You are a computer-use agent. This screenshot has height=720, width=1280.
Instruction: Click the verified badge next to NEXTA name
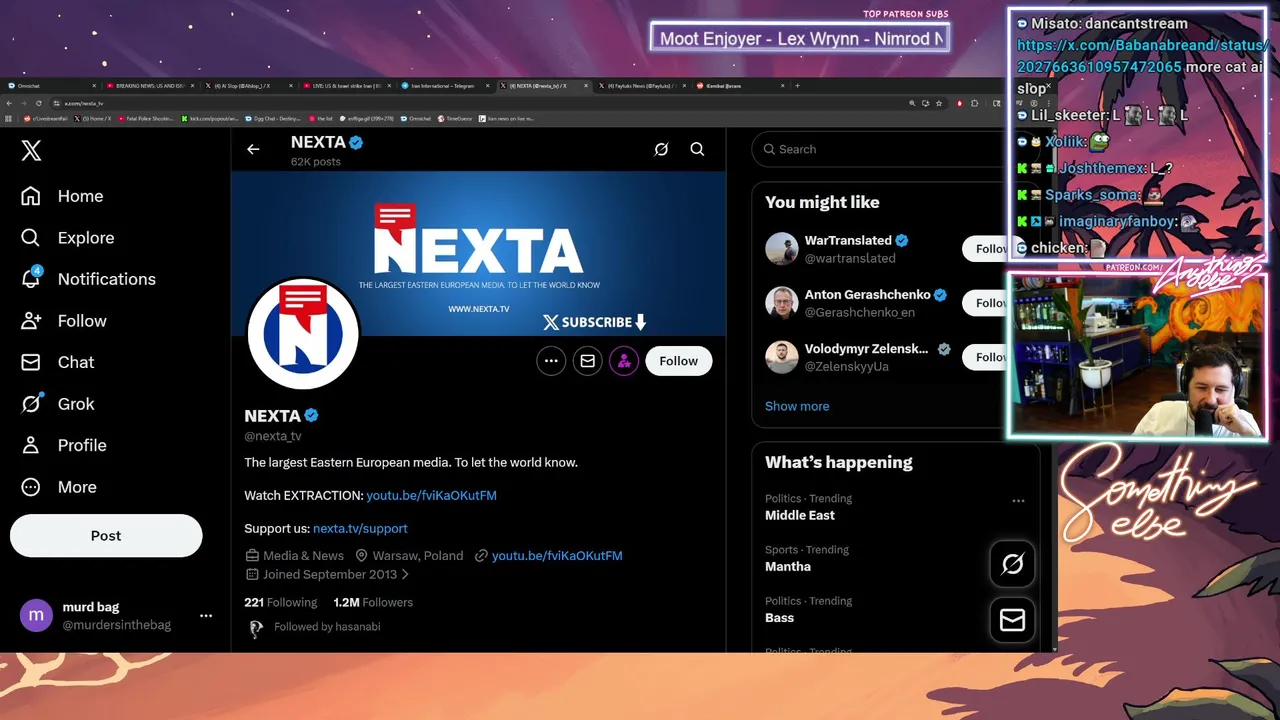pos(311,415)
